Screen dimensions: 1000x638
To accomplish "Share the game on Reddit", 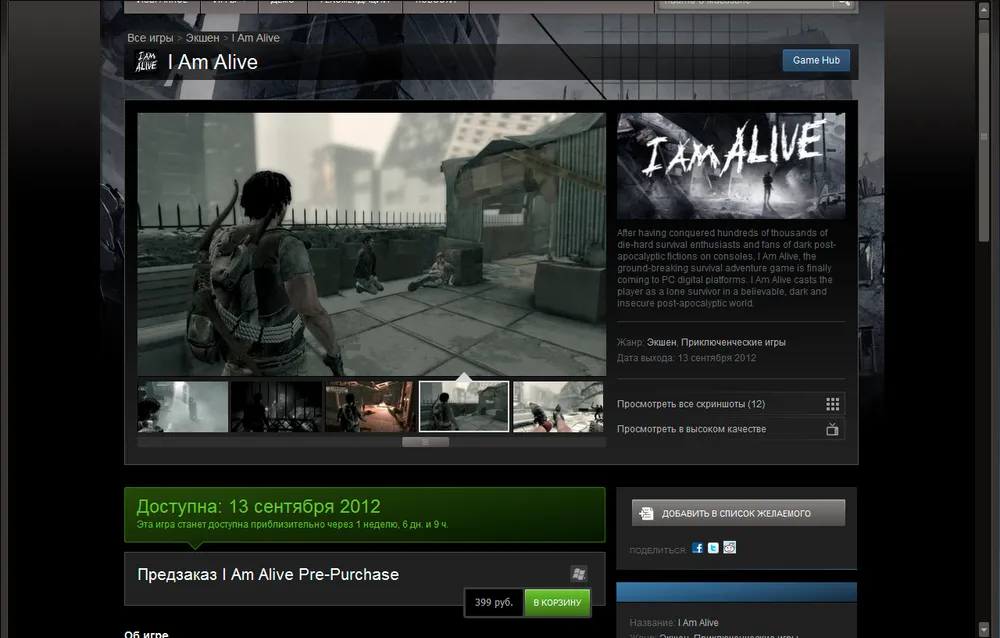I will [729, 548].
